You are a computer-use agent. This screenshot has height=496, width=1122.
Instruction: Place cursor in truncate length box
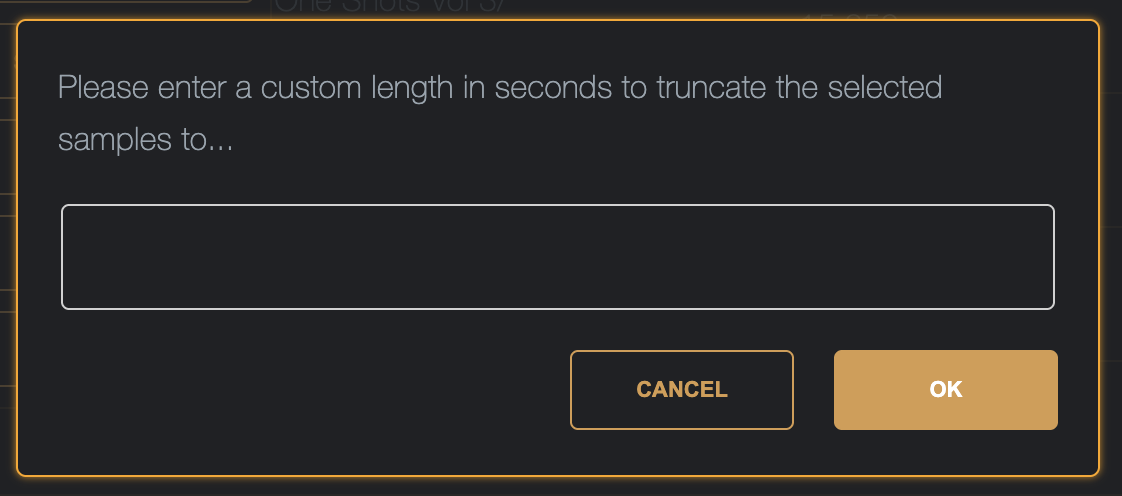pos(557,257)
